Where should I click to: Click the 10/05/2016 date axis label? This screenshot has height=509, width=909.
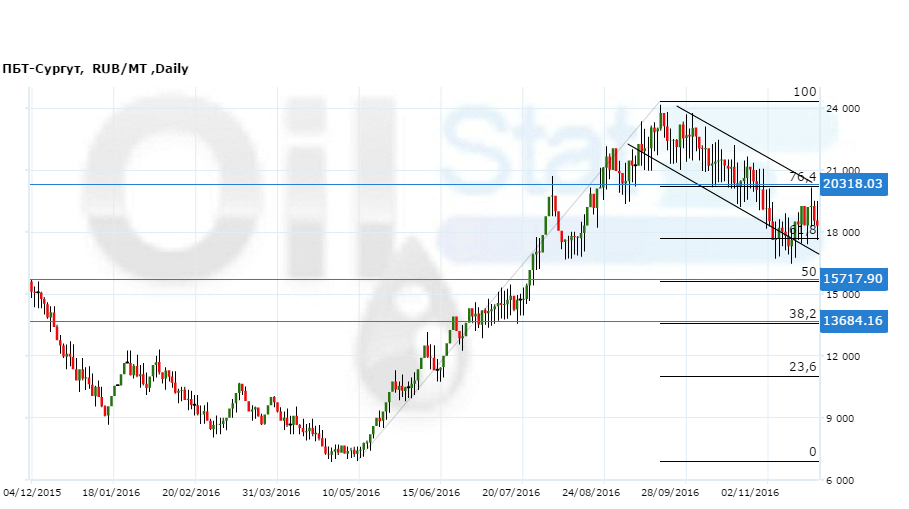pyautogui.click(x=351, y=493)
